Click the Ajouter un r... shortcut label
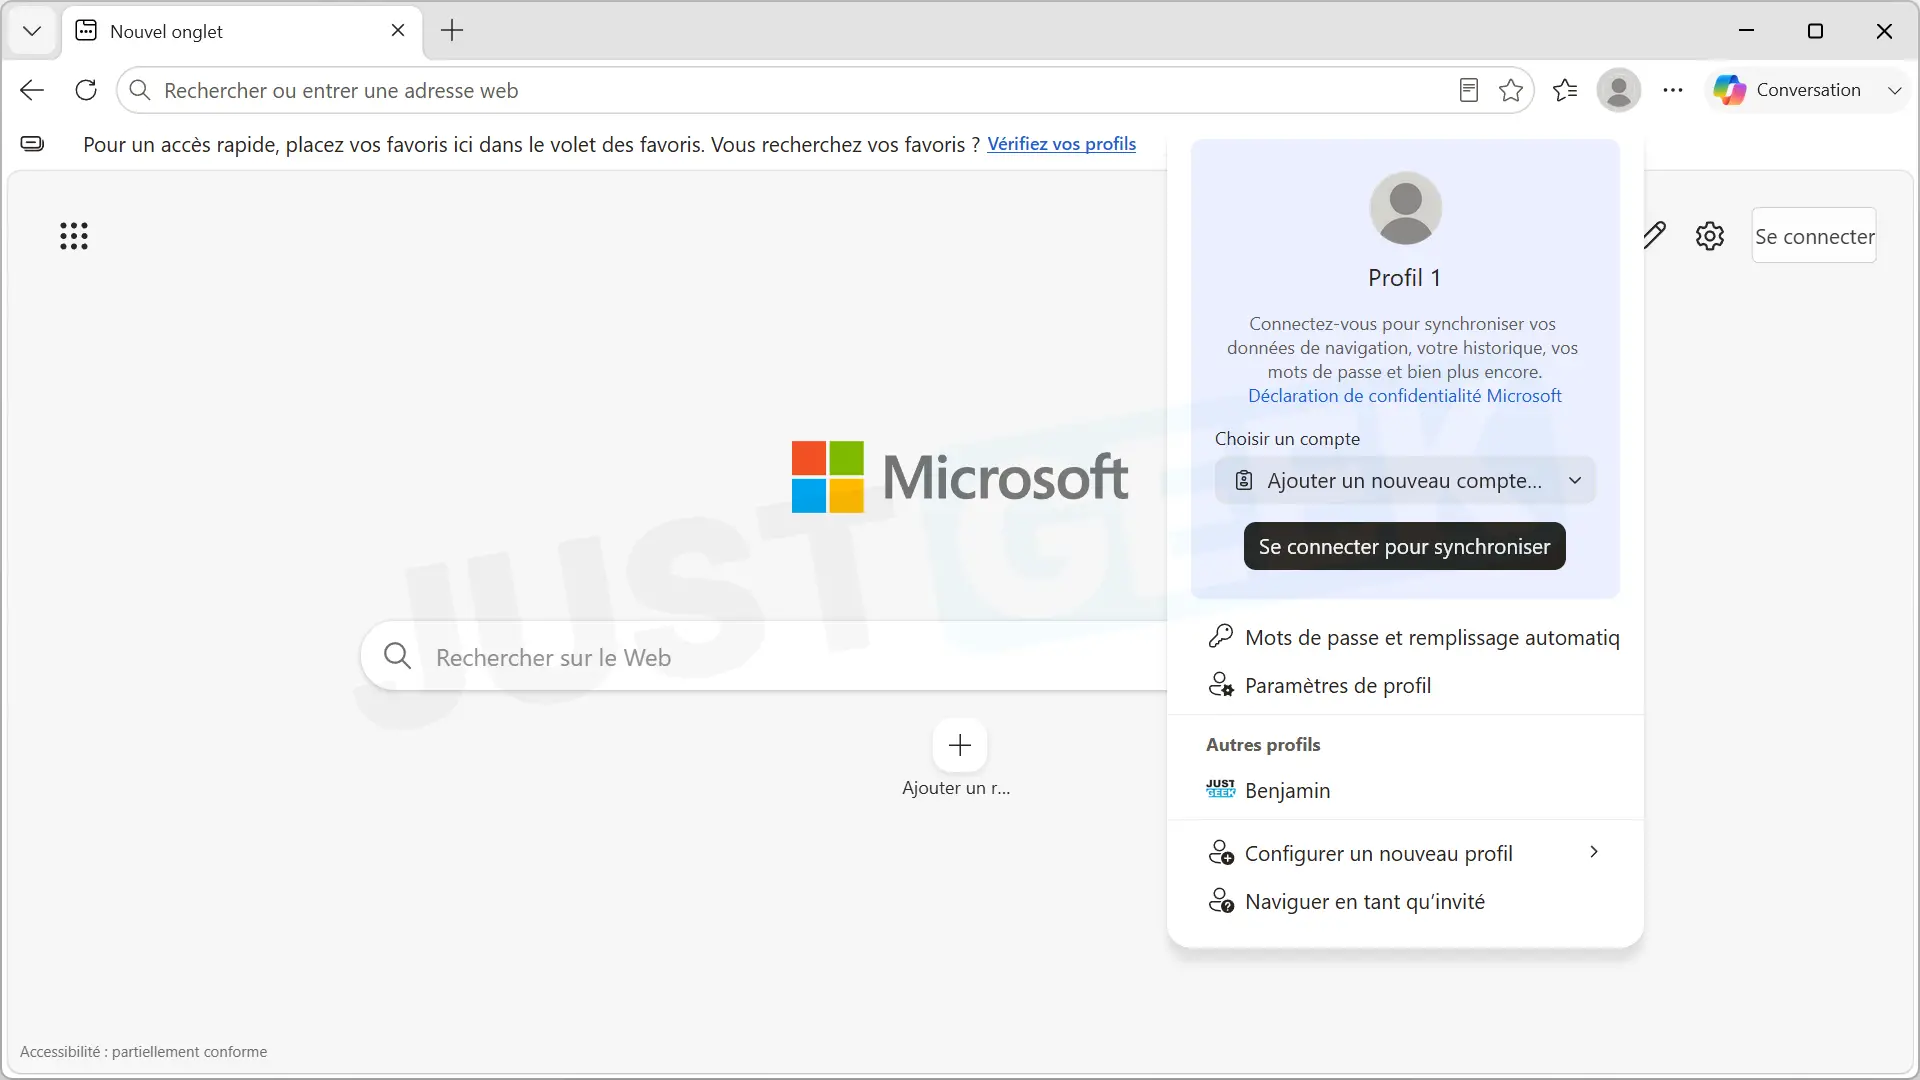This screenshot has width=1920, height=1080. pos(956,788)
